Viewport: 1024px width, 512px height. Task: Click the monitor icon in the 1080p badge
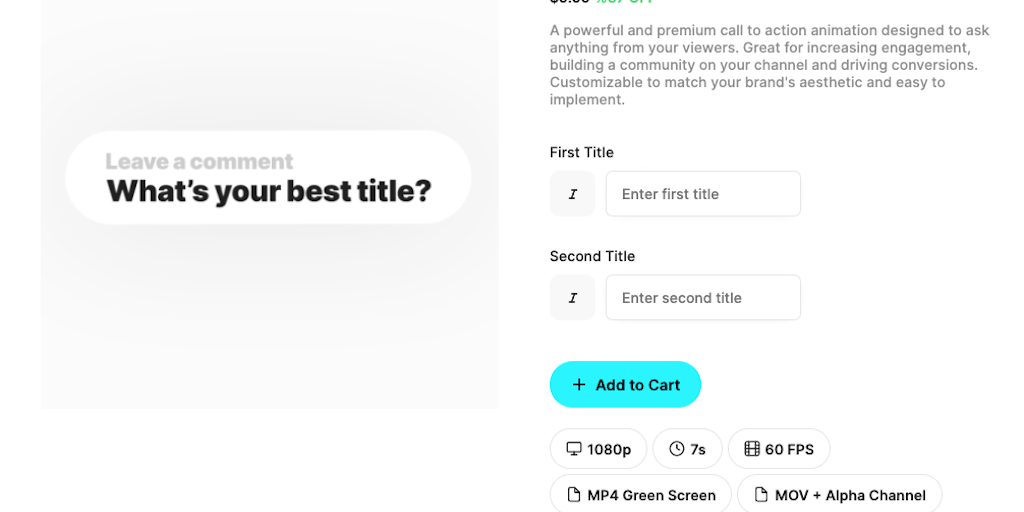(574, 449)
